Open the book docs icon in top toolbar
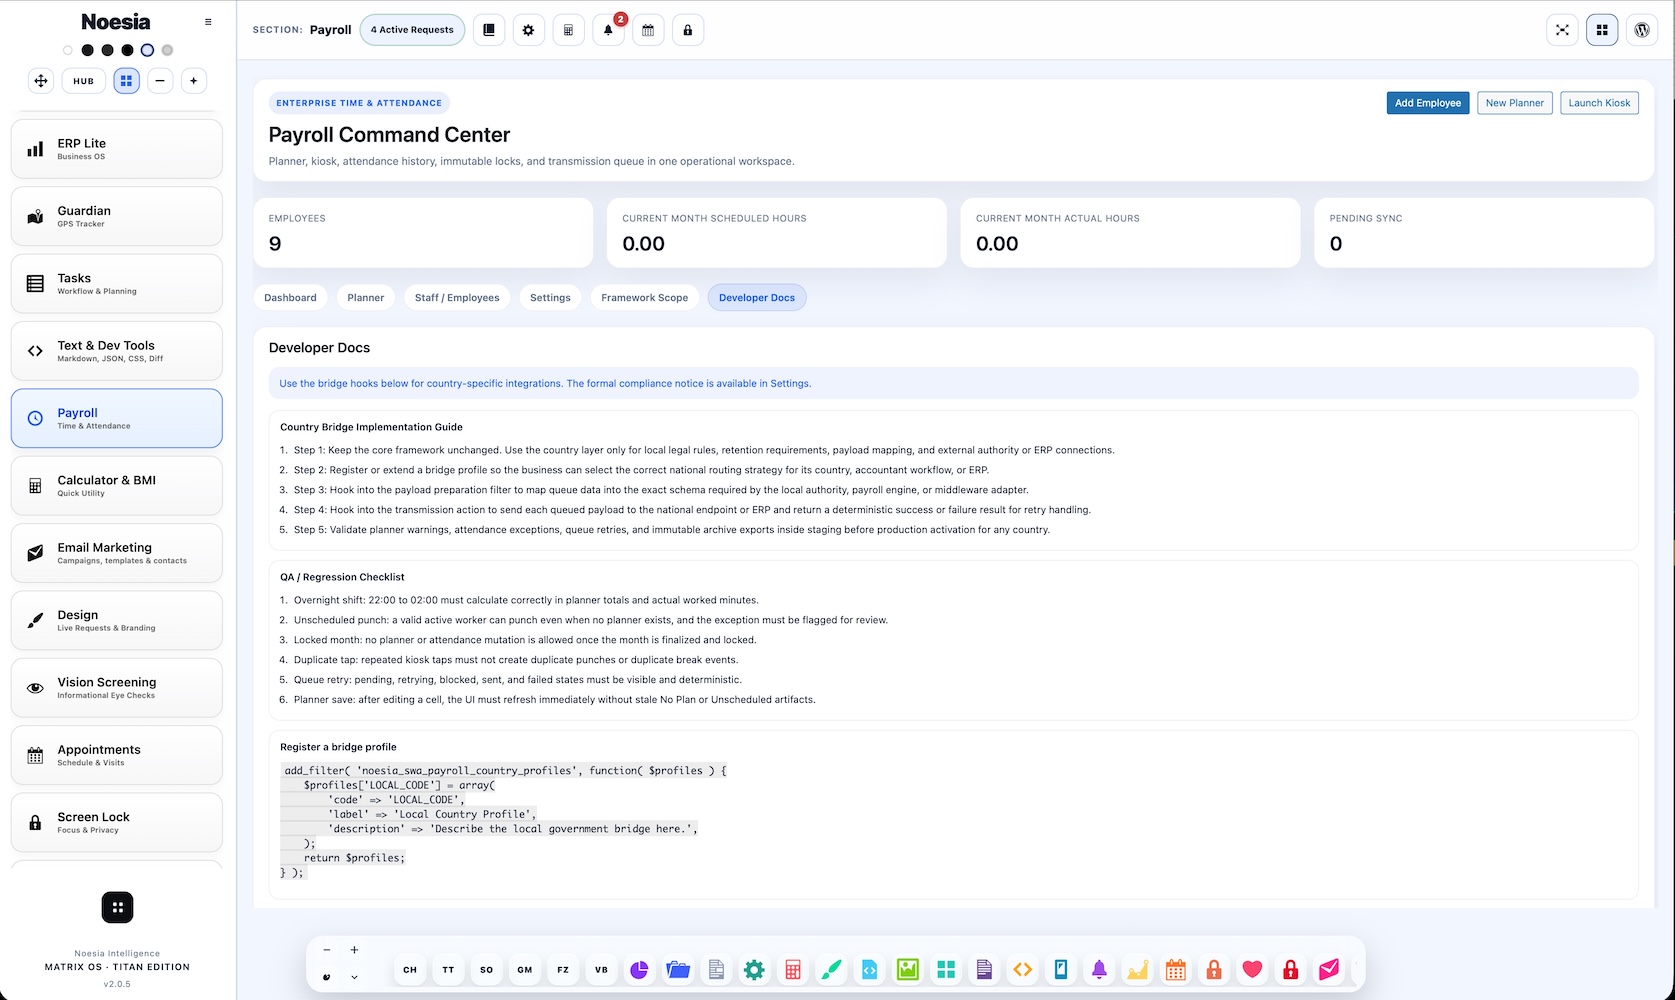The height and width of the screenshot is (1000, 1675). pos(489,30)
